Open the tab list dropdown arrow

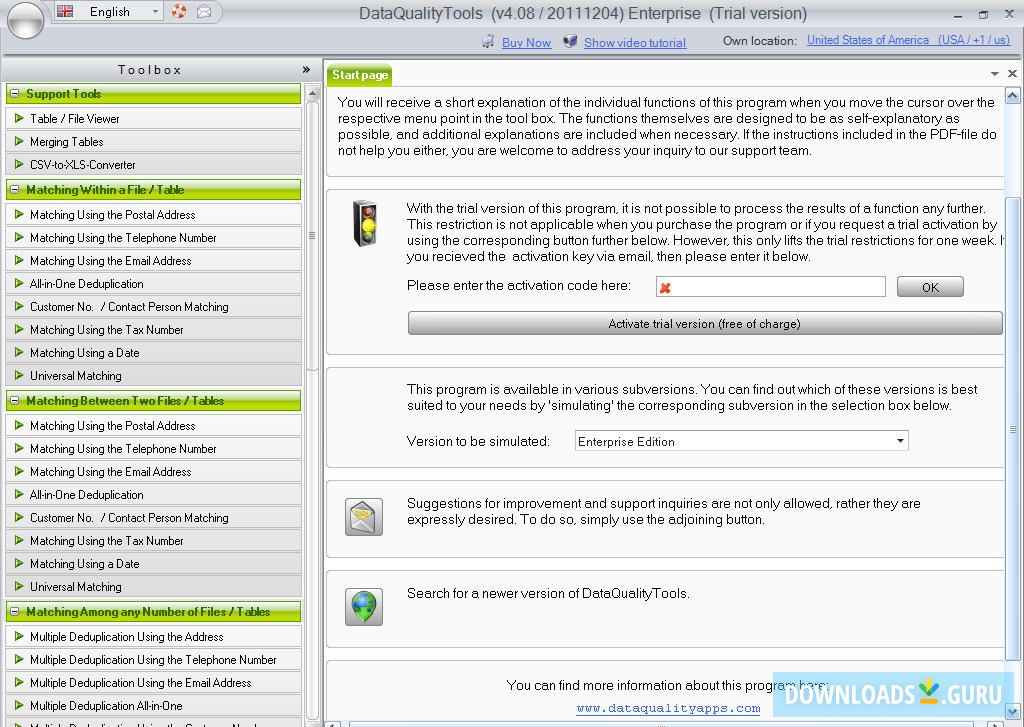995,74
